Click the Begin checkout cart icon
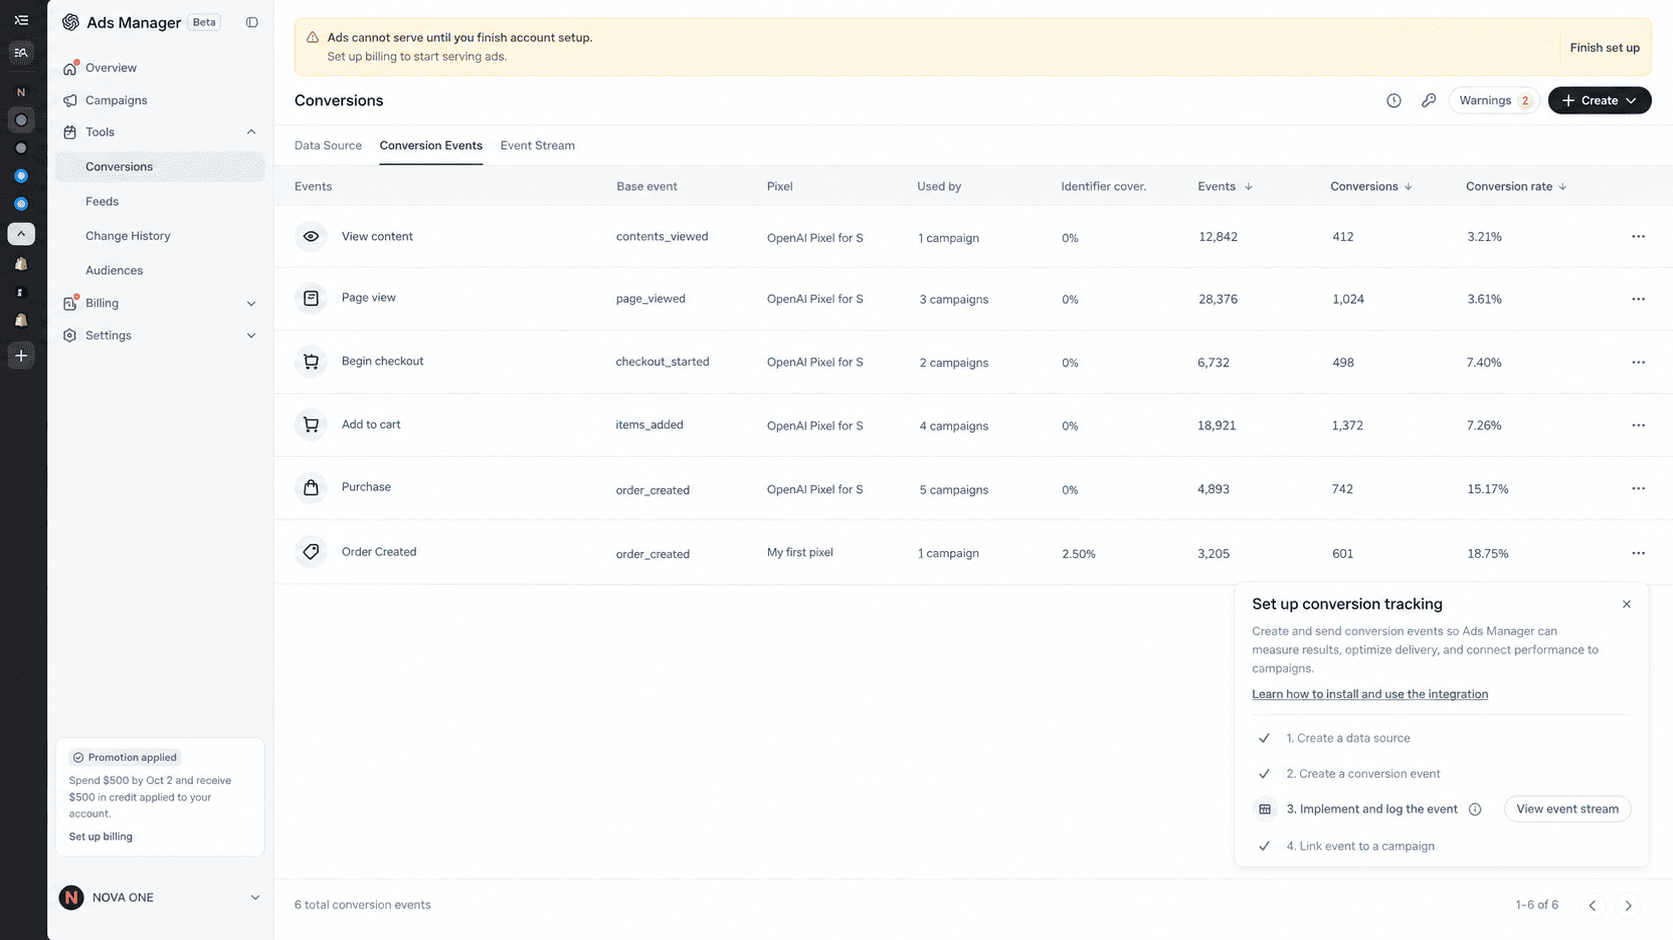1673x940 pixels. coord(311,361)
